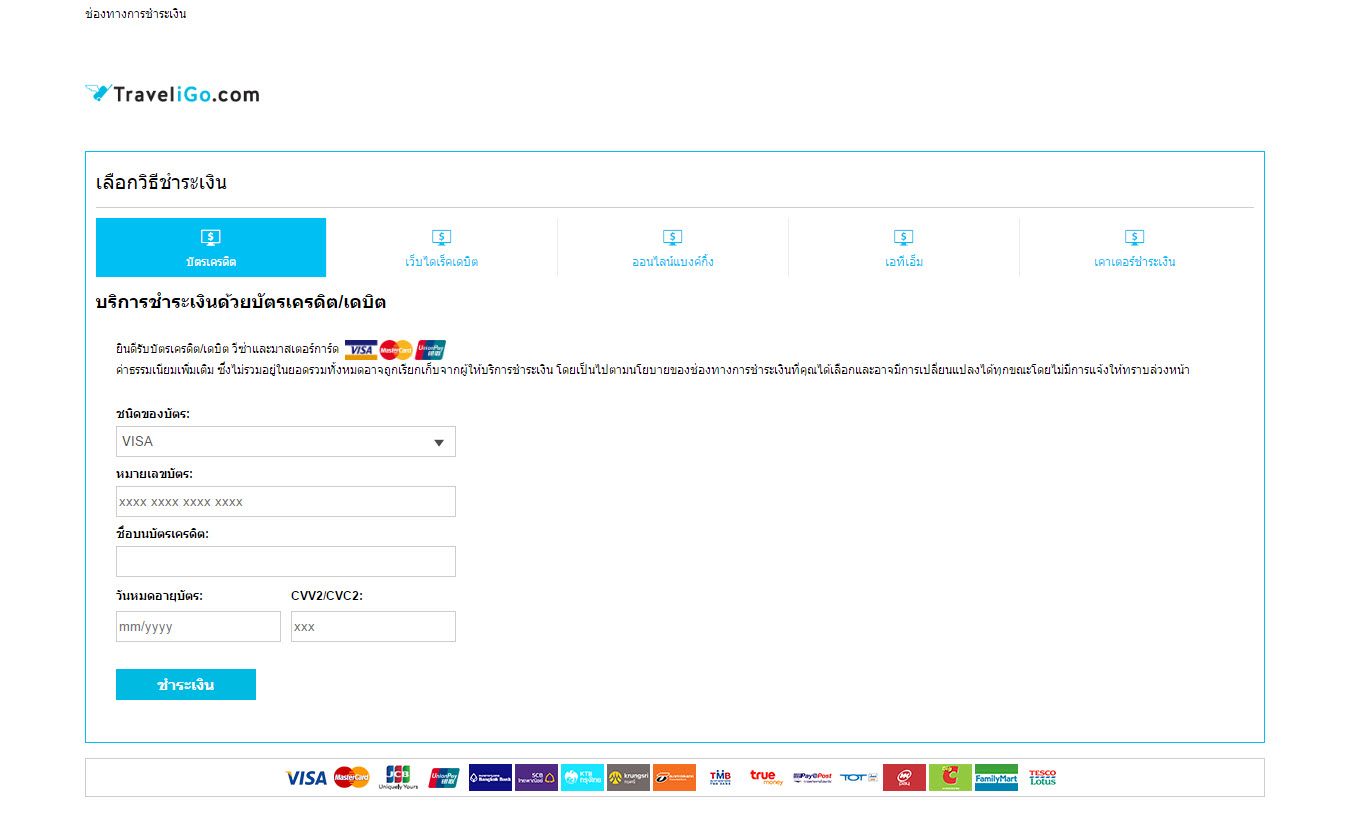Viewport: 1347px width, 817px height.
Task: Click the CVV2/CVC2 security code field
Action: pos(373,627)
